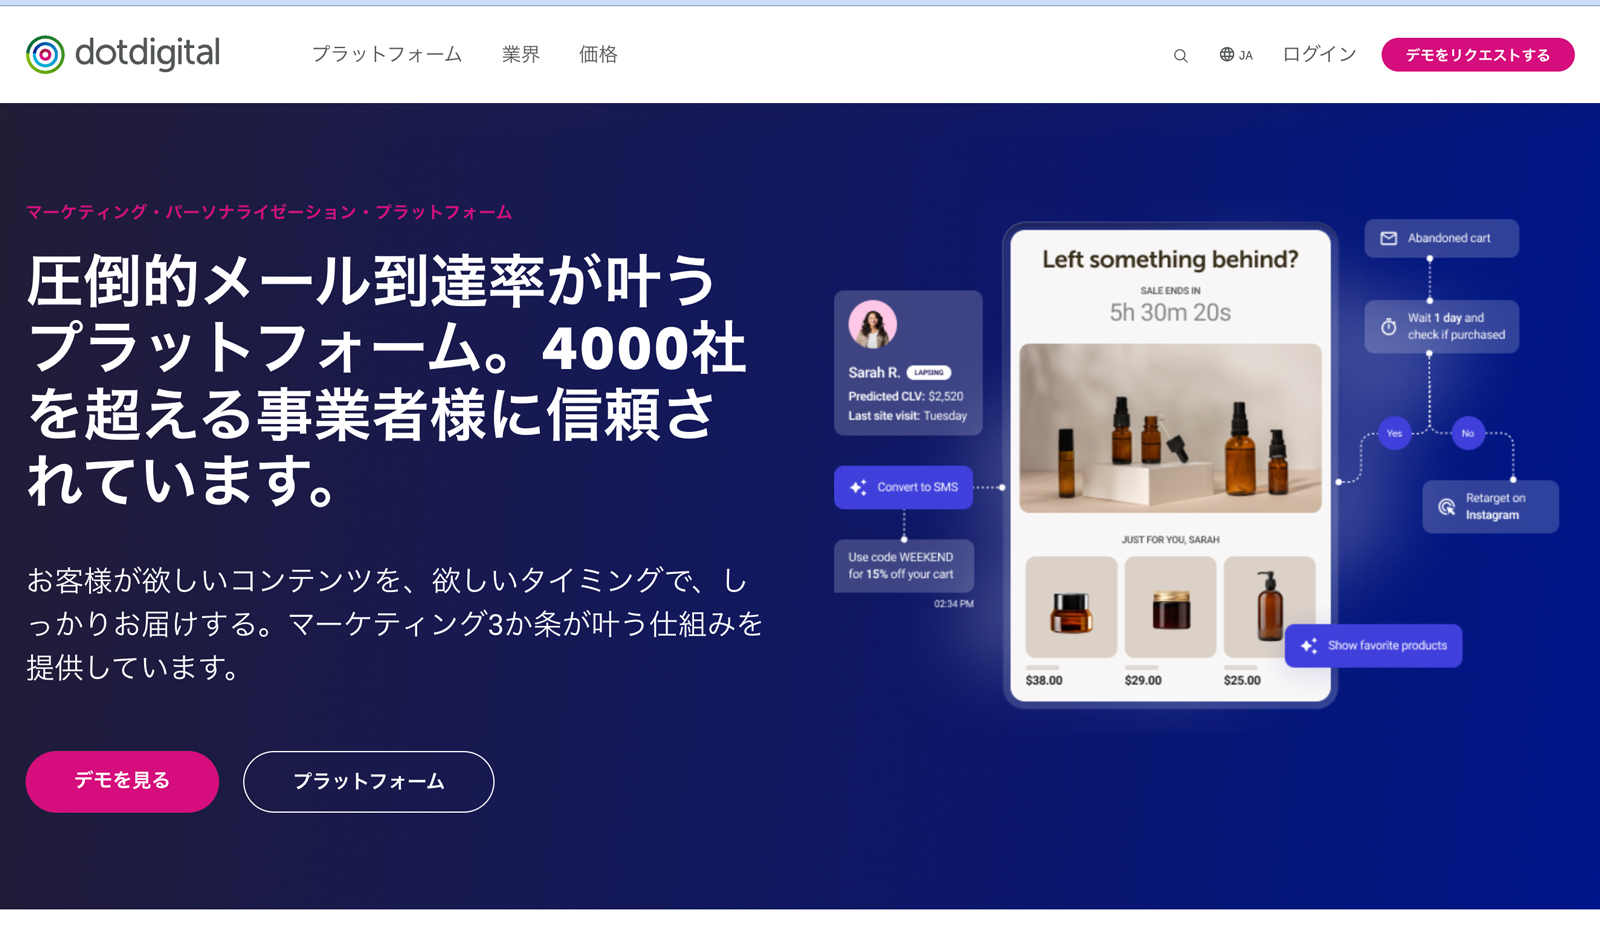Expand the プラットフォーム navigation menu
Viewport: 1600px width, 949px height.
[386, 55]
